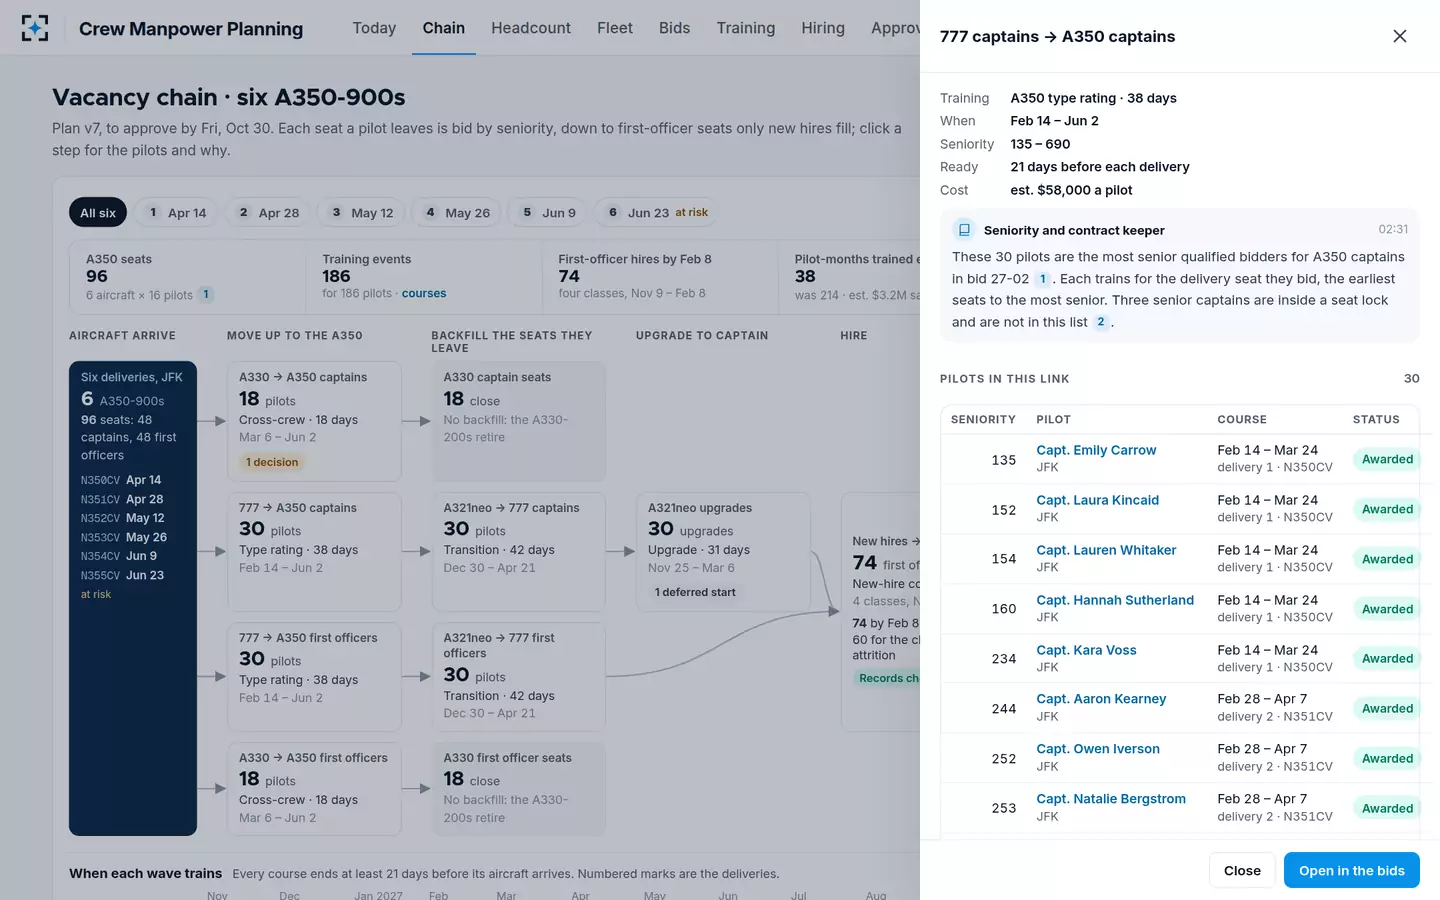The width and height of the screenshot is (1440, 900).
Task: Filter to delivery 3, May 12
Action: [x=362, y=213]
